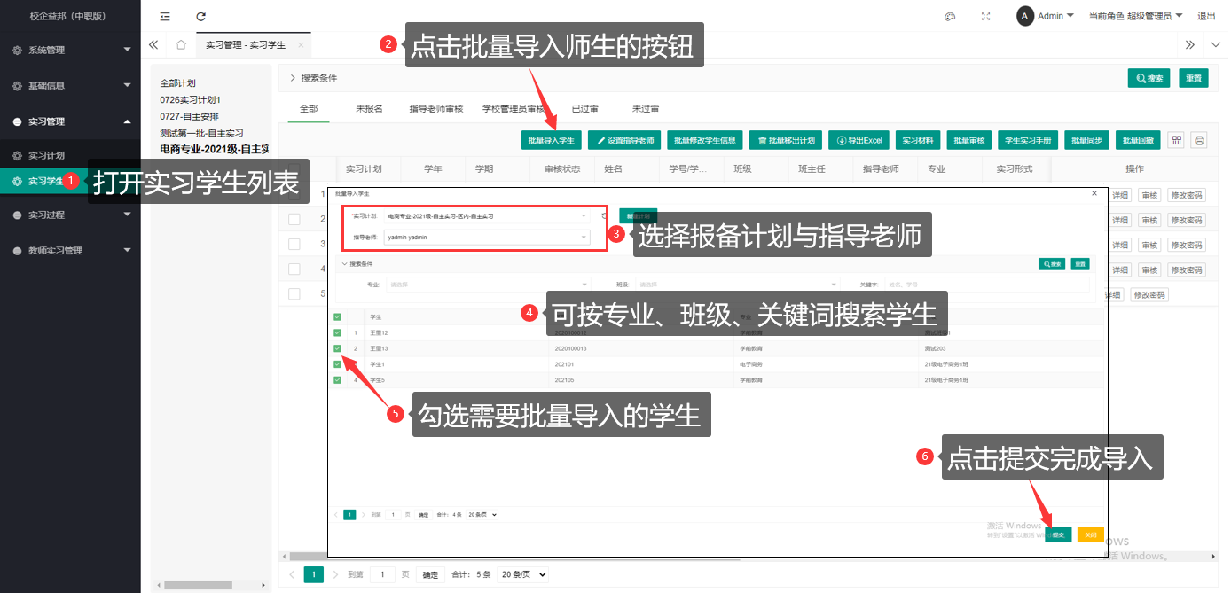Viewport: 1232px width, 594px height.
Task: Collapse sidebar with the menu fold icon
Action: coord(165,16)
